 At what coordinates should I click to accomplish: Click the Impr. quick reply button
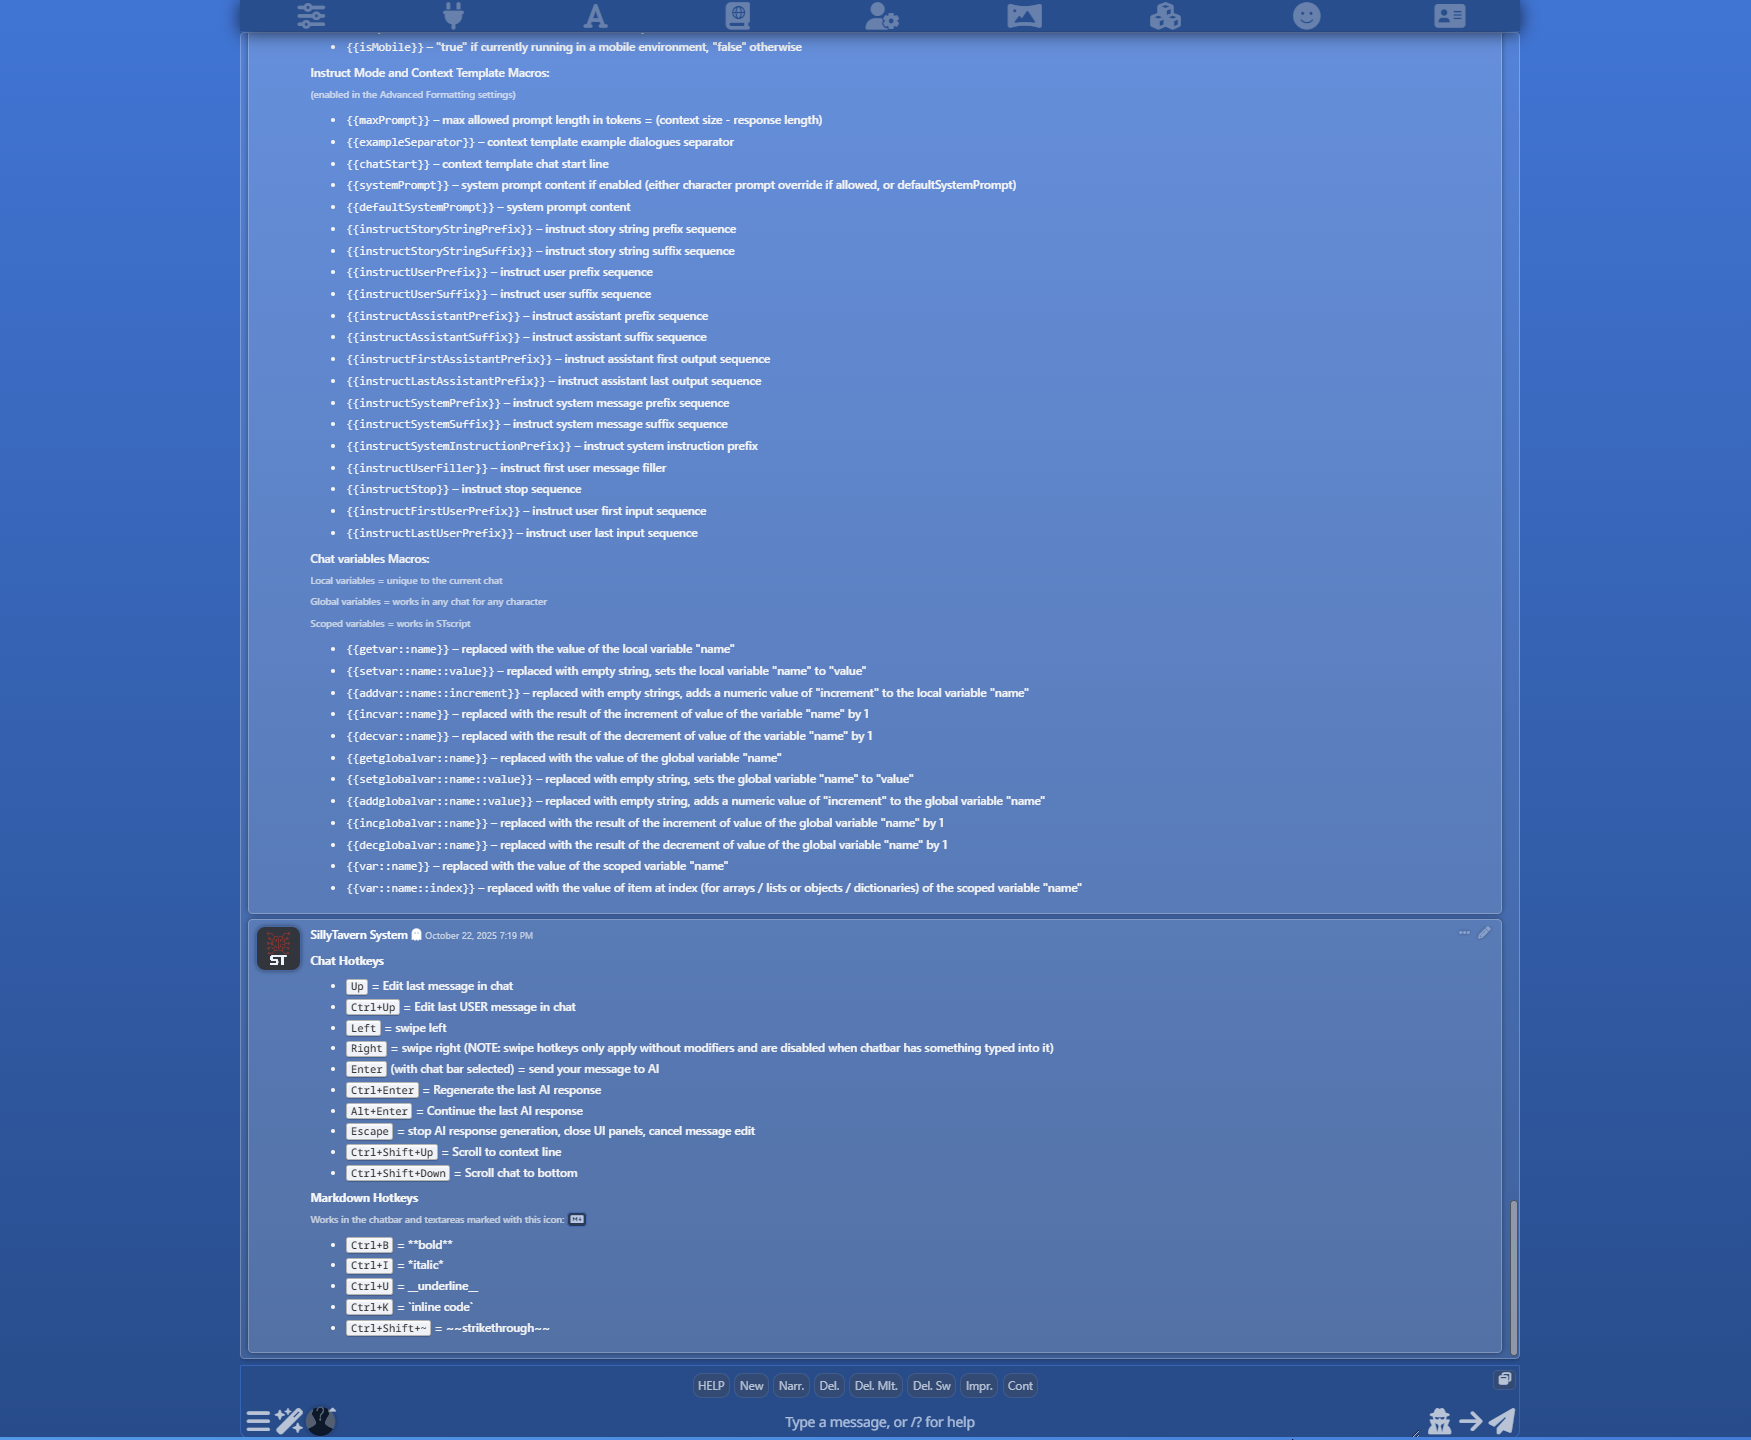(x=979, y=1386)
